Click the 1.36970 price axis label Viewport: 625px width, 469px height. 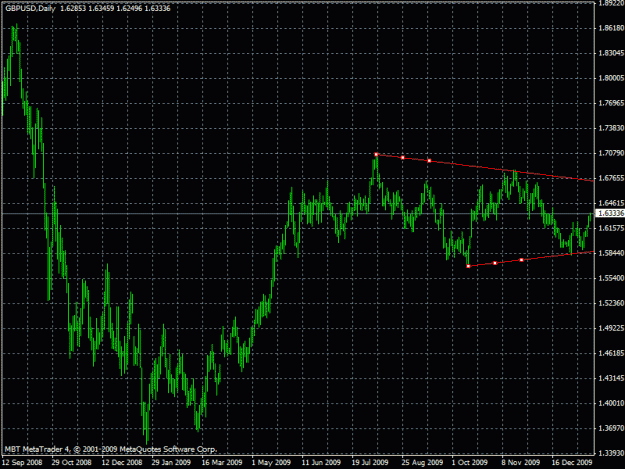click(x=611, y=428)
